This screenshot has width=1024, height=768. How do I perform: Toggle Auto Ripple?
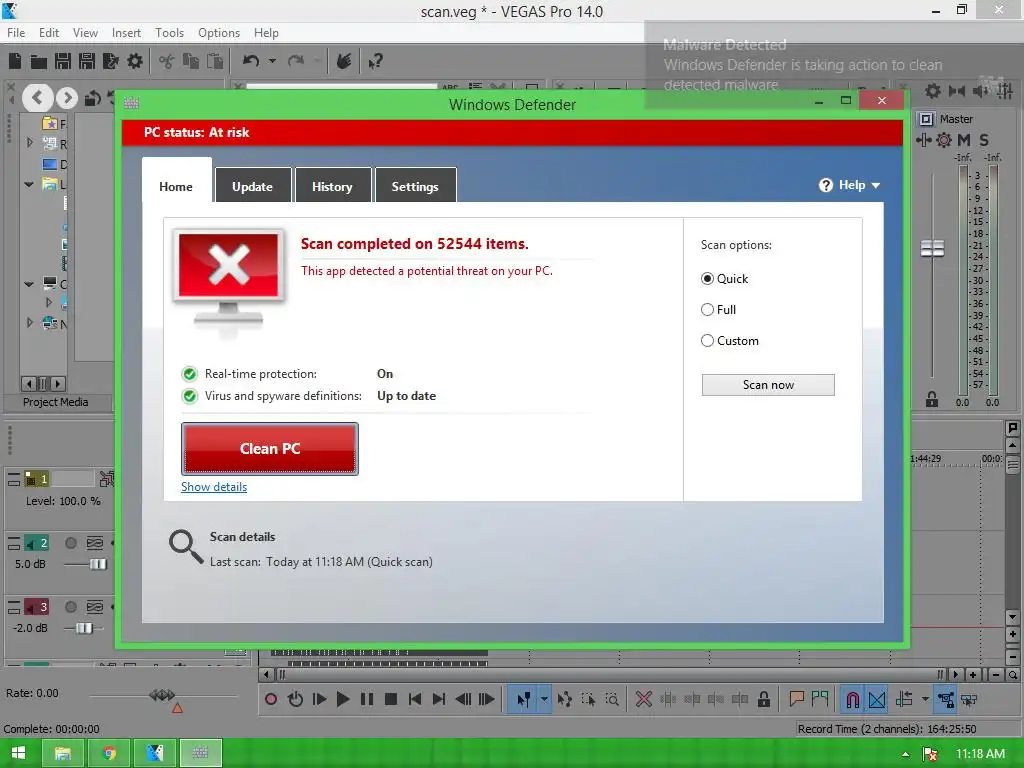coord(904,699)
